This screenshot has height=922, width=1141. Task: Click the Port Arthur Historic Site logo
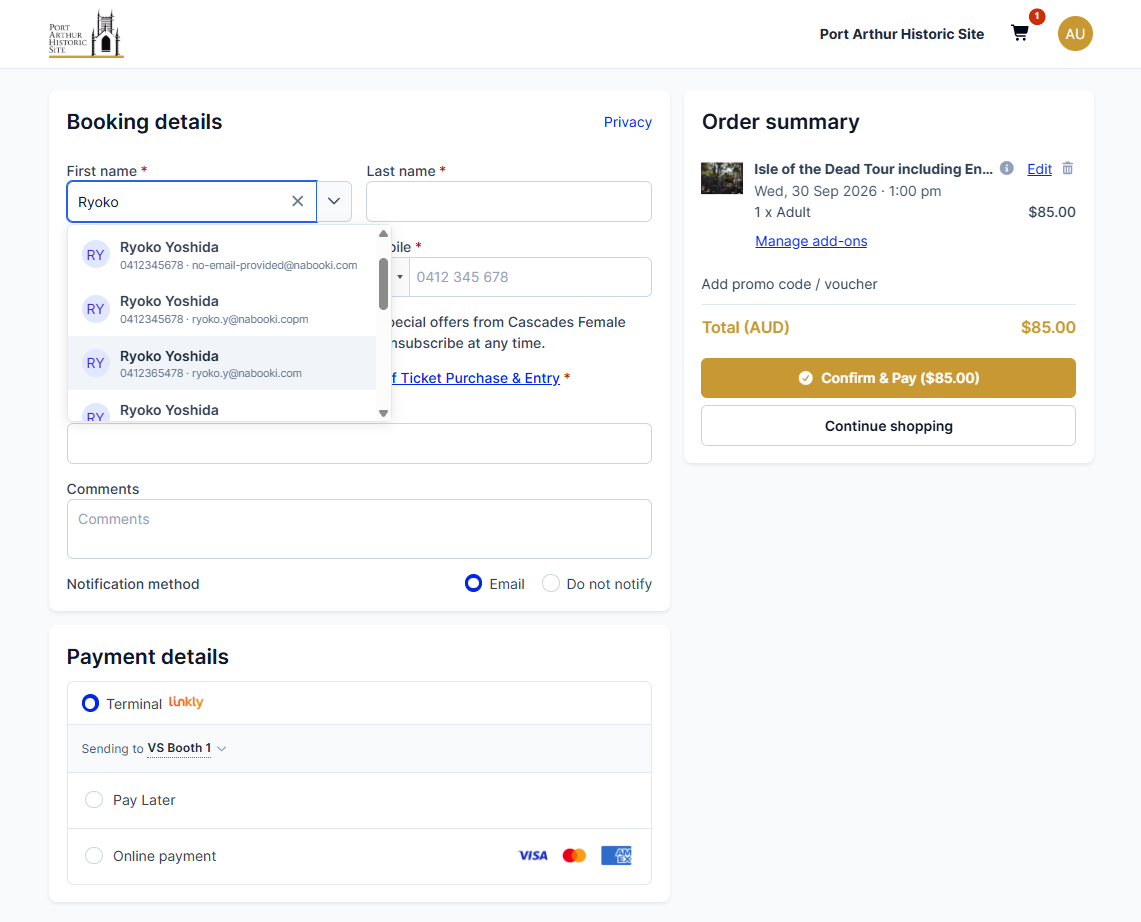click(86, 33)
